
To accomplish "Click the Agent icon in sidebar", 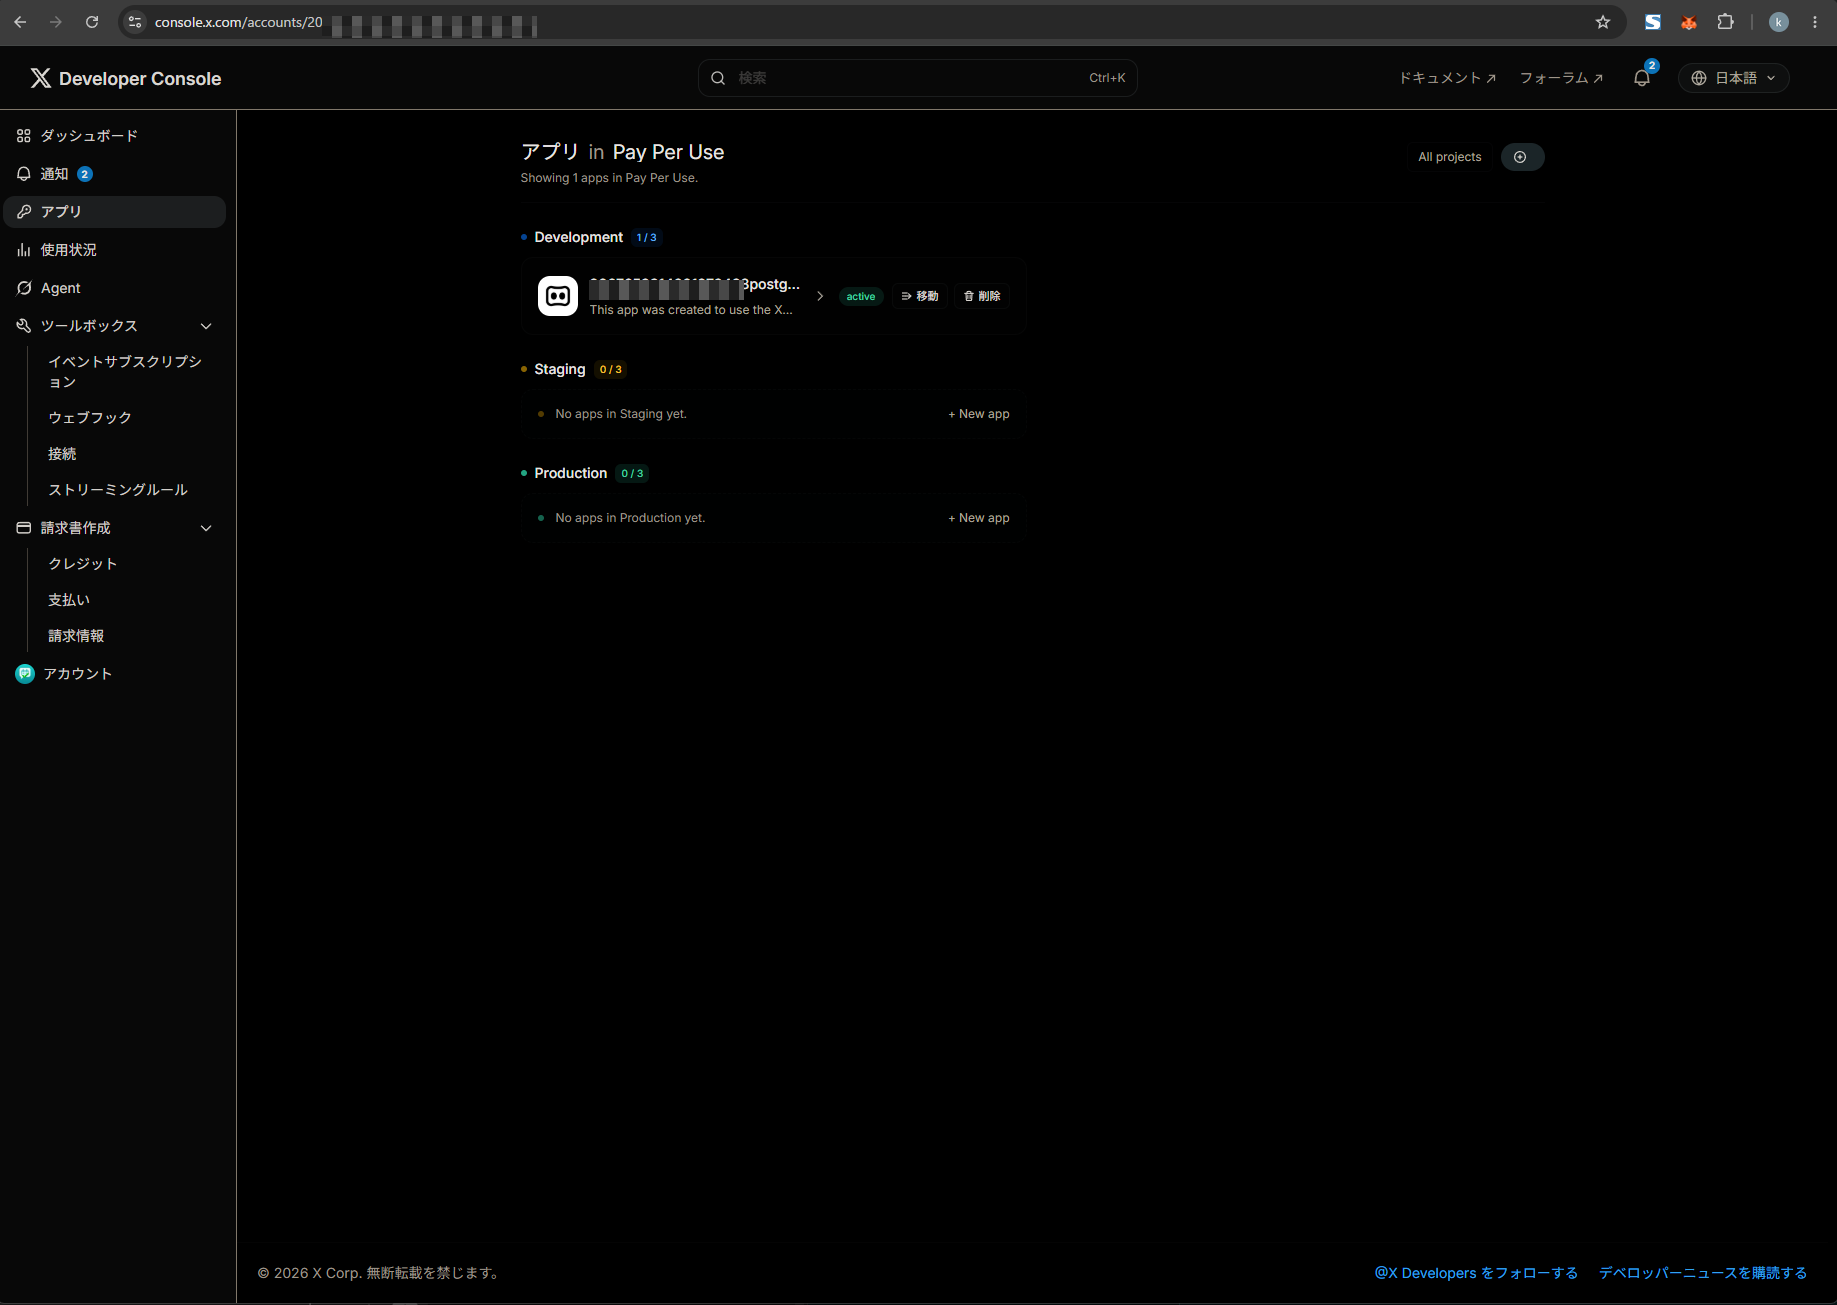I will [x=24, y=288].
